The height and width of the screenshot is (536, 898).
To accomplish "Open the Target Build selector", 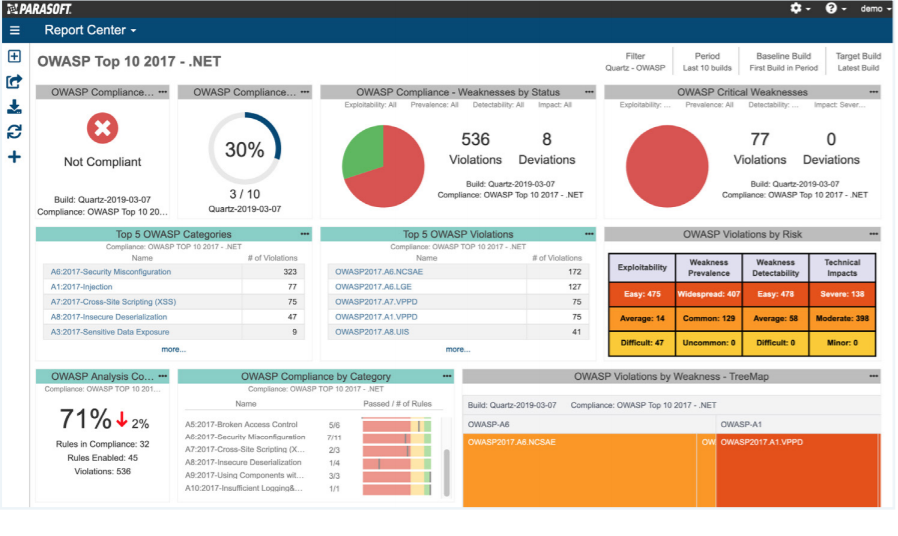I will (x=858, y=62).
